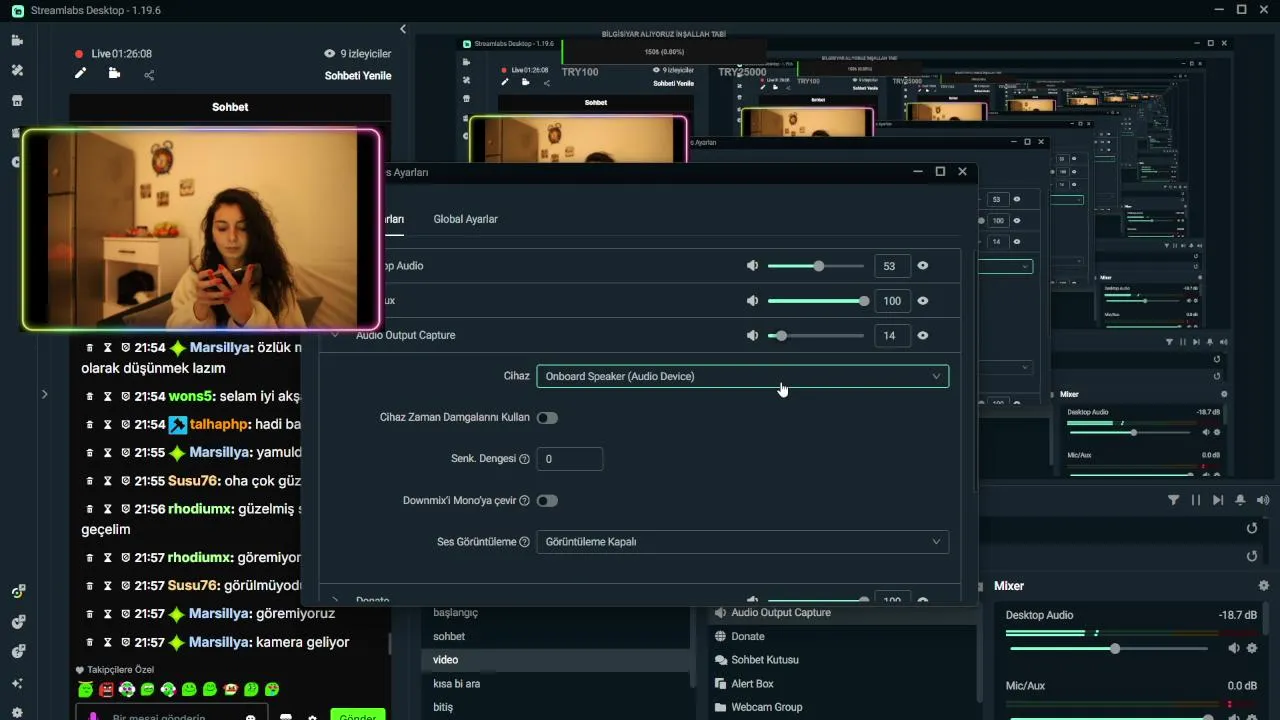Mute Desktop Audio in the Mixer
Image resolution: width=1280 pixels, height=720 pixels.
tap(1234, 649)
